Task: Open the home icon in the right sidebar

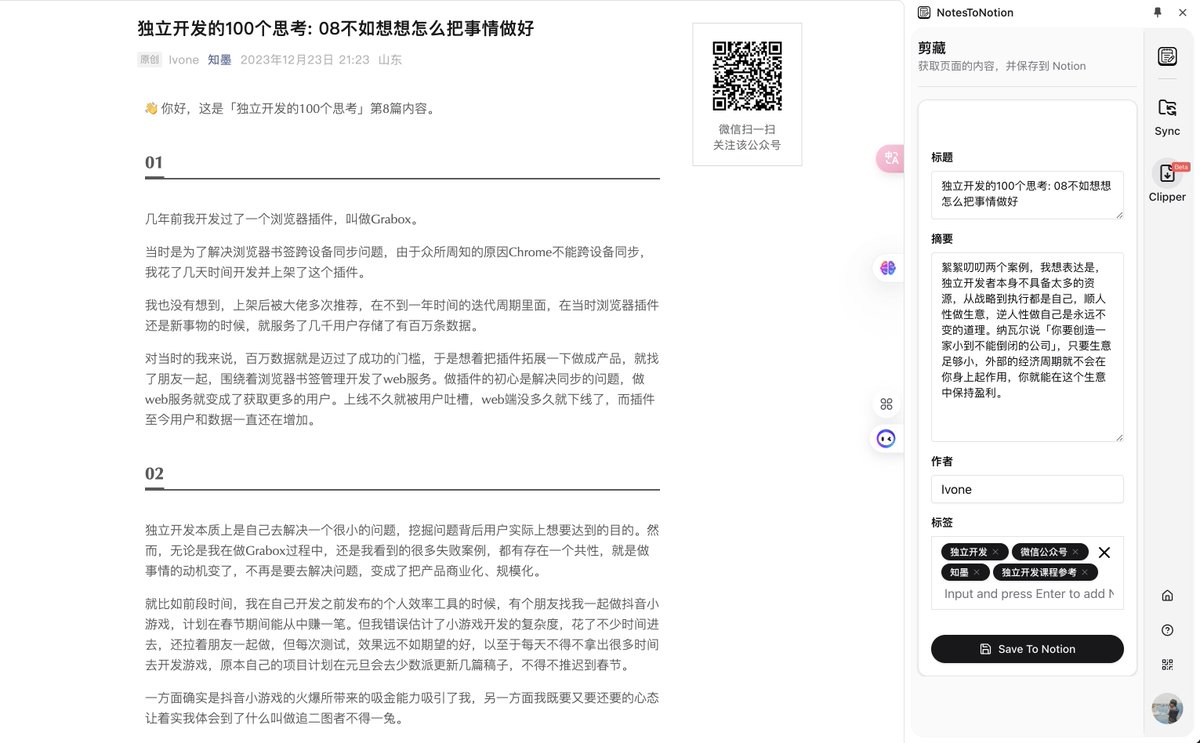Action: click(x=1166, y=594)
